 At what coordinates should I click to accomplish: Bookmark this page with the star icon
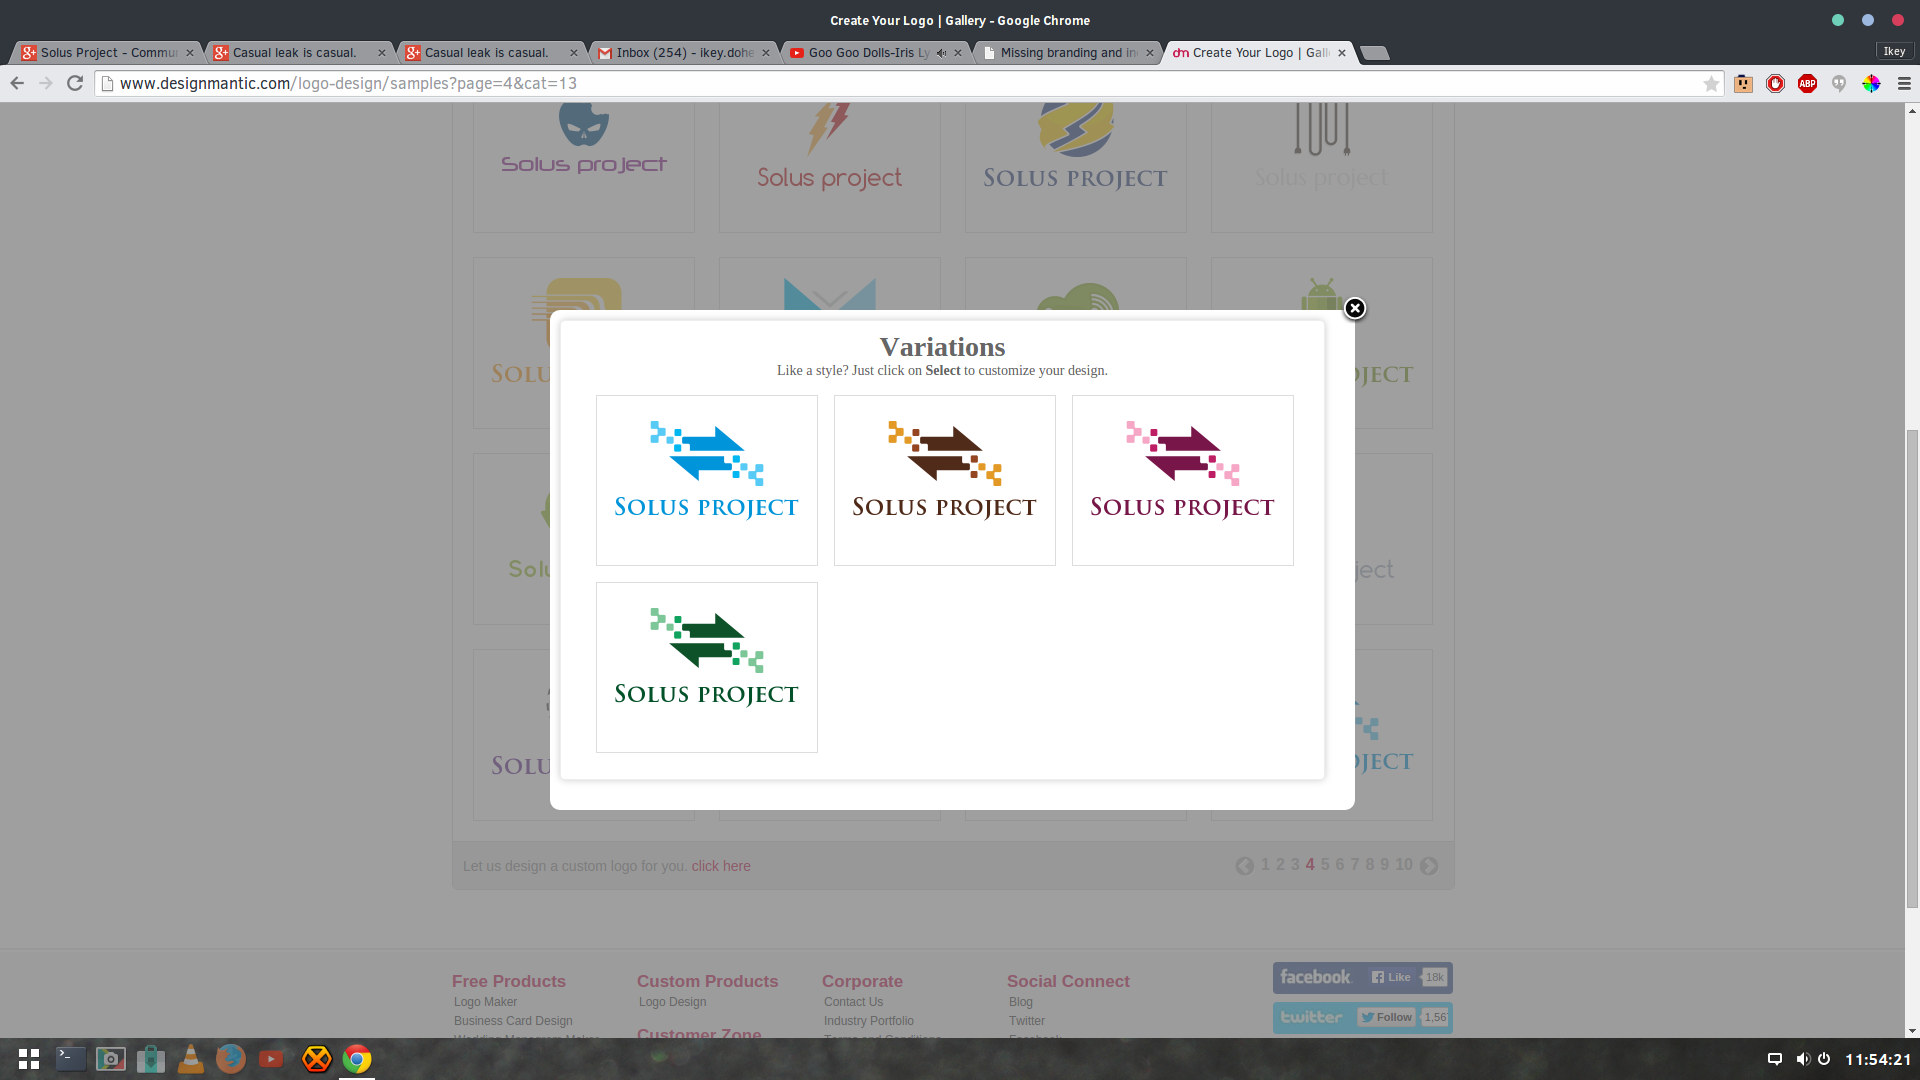(1711, 83)
